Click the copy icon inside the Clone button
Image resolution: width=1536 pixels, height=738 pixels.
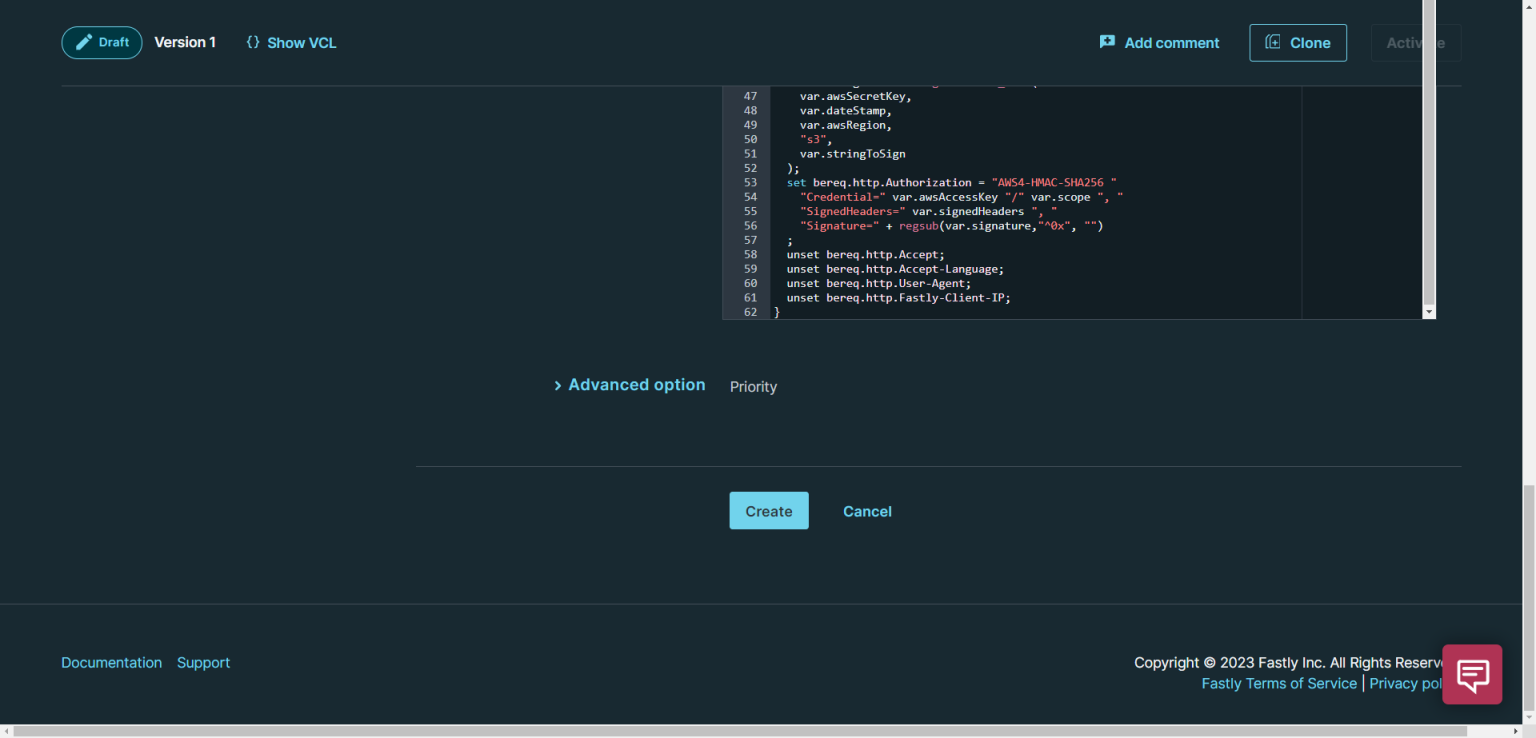1272,42
